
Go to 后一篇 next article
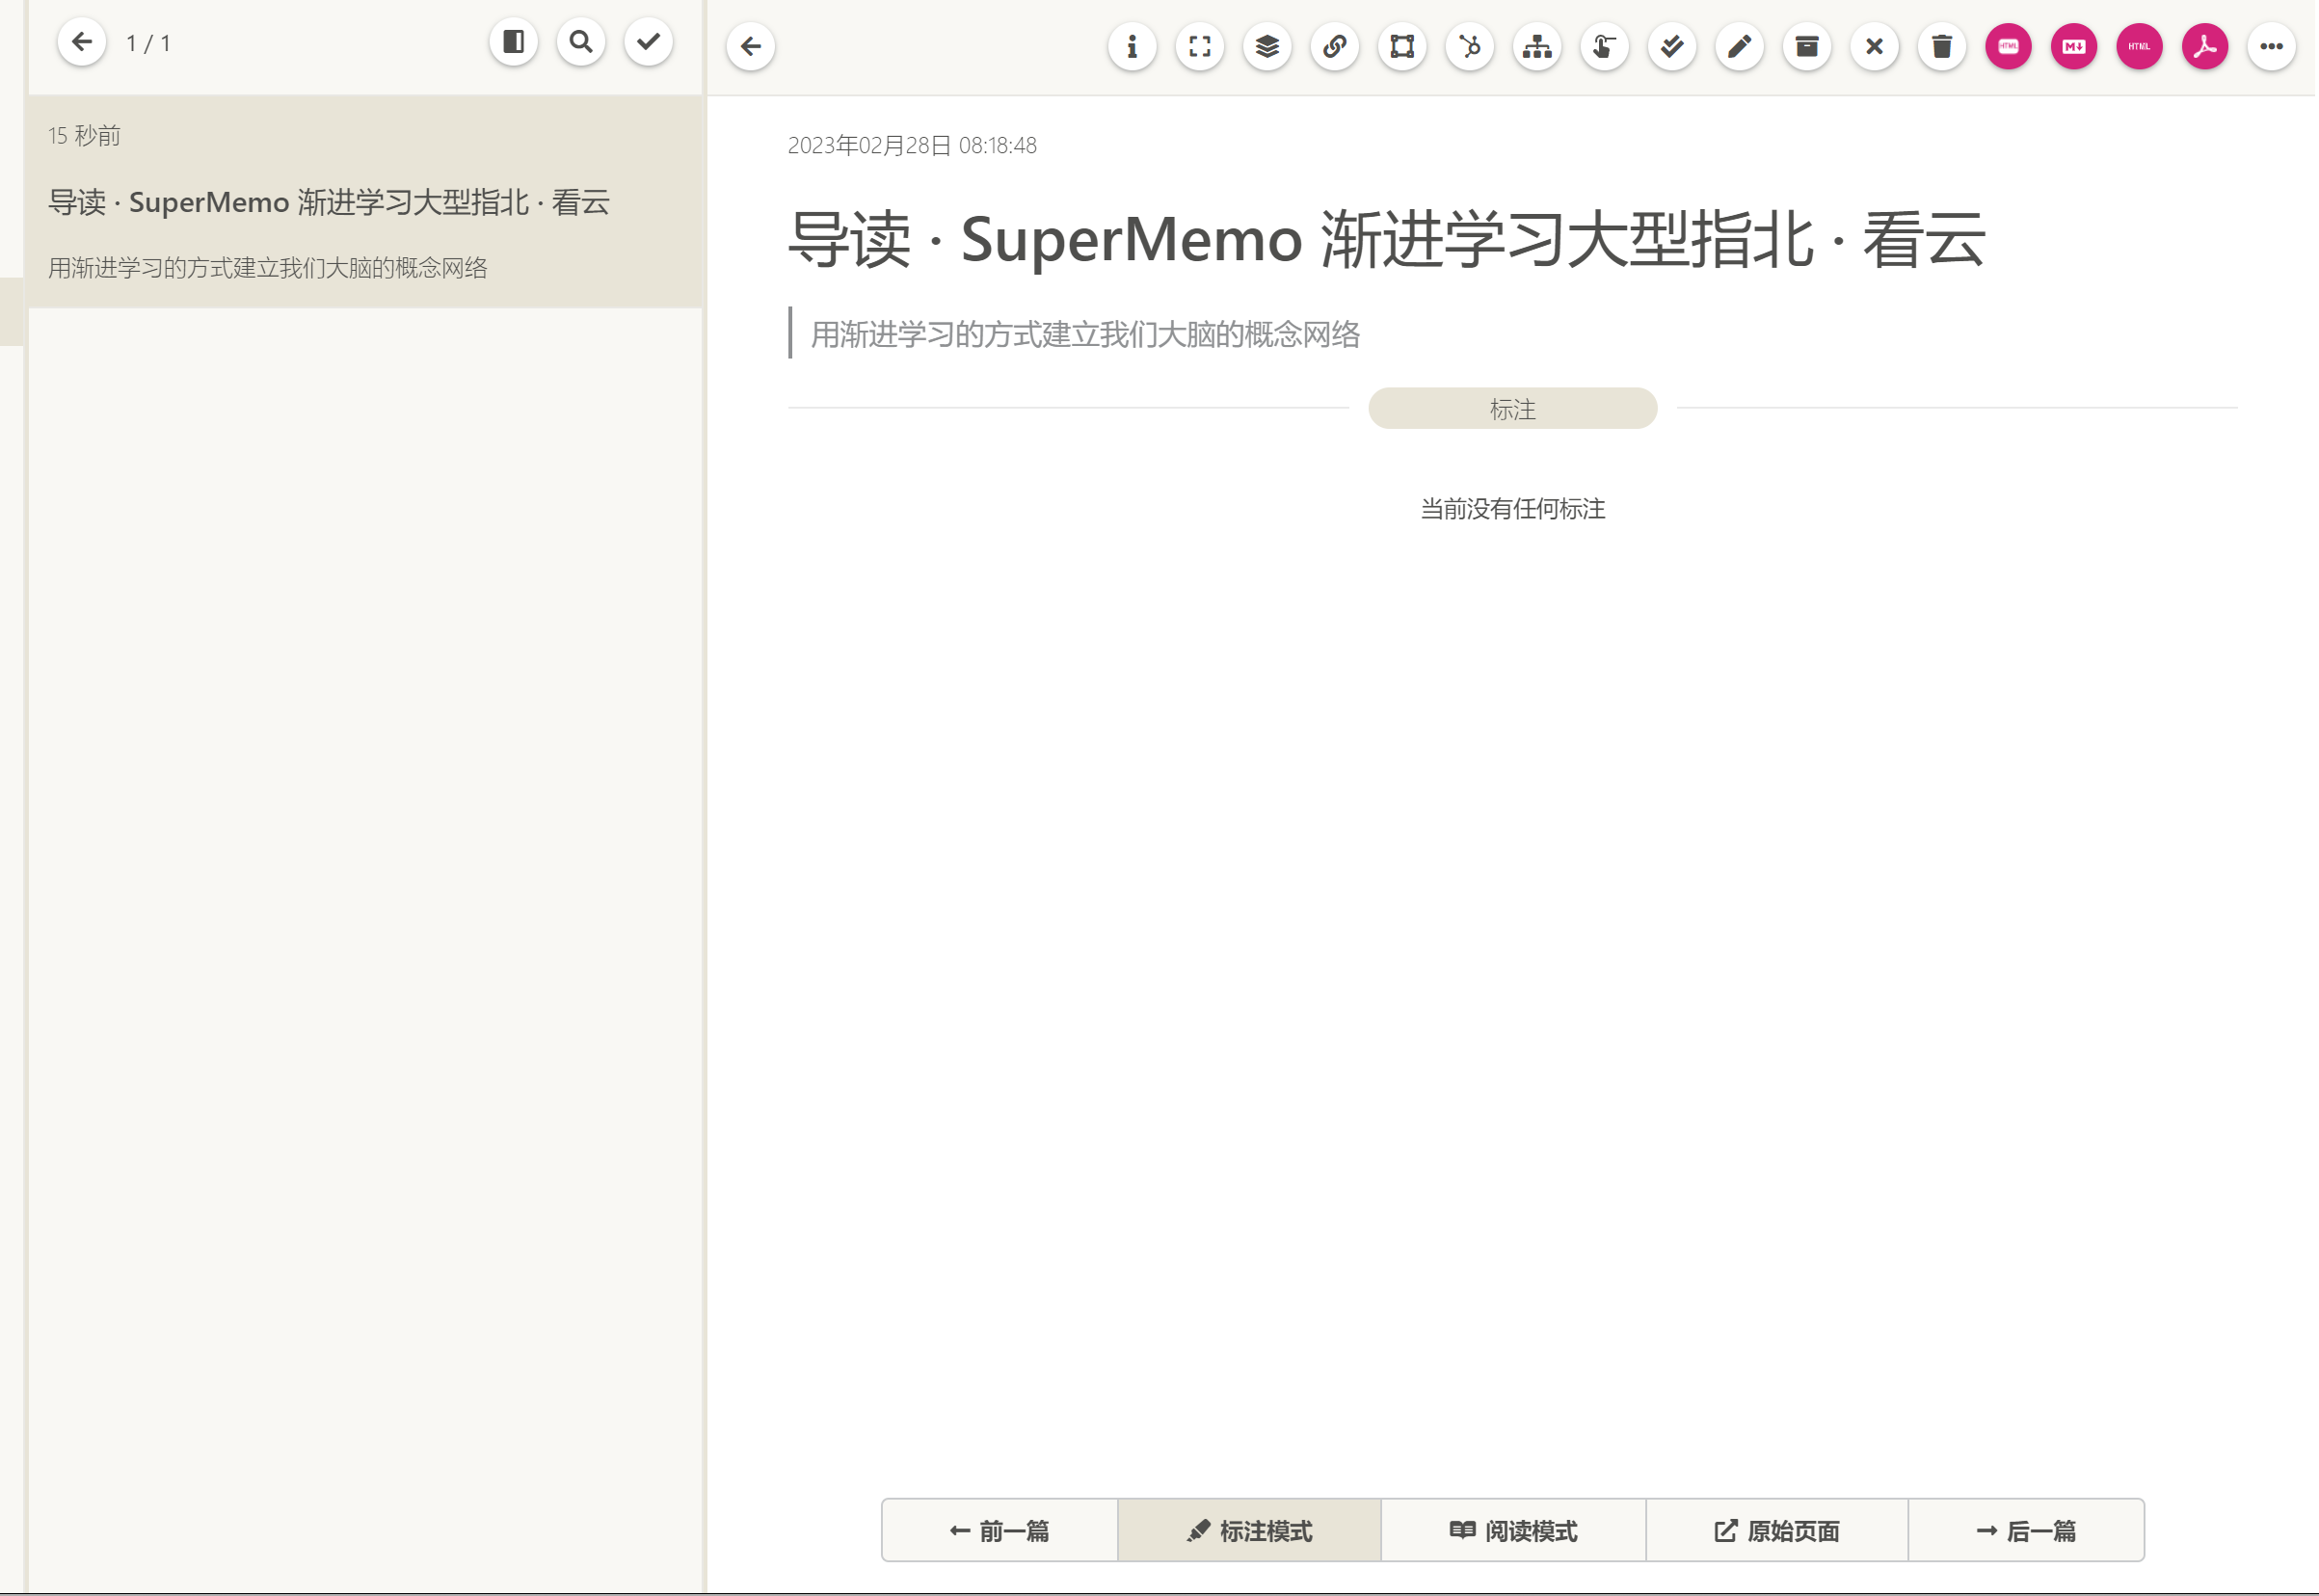2027,1530
